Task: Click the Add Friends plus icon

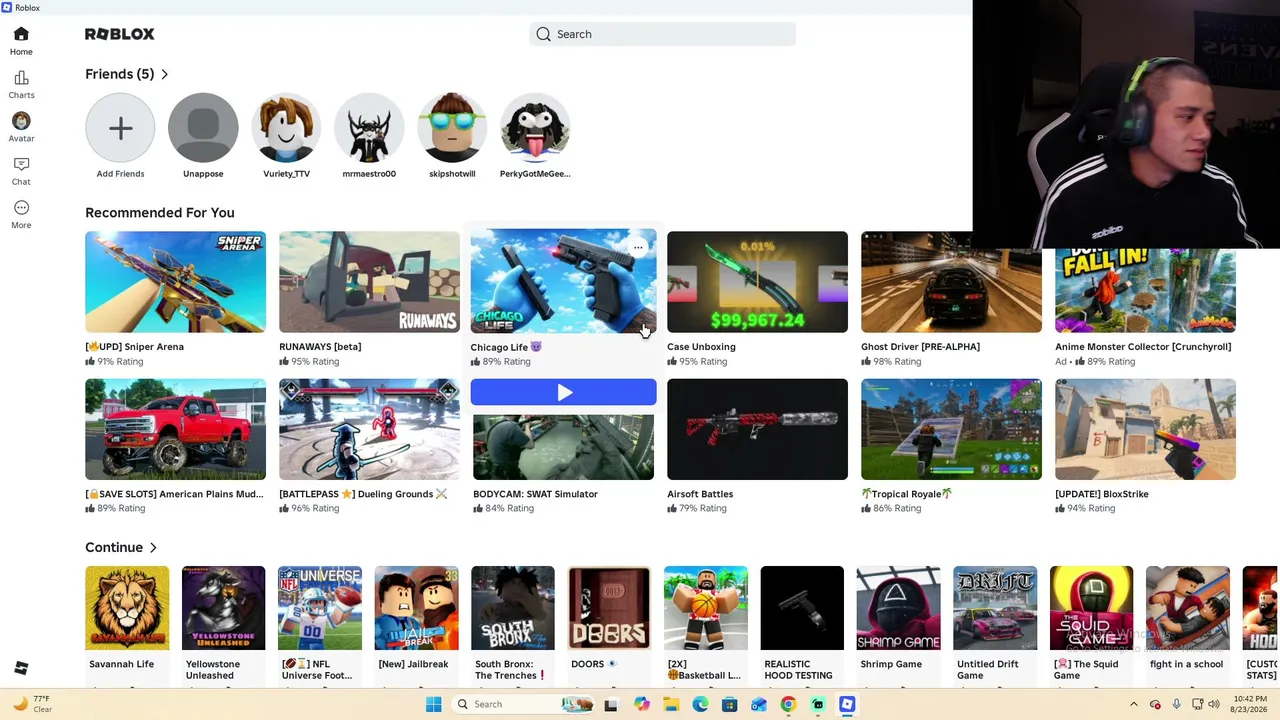Action: tap(120, 128)
